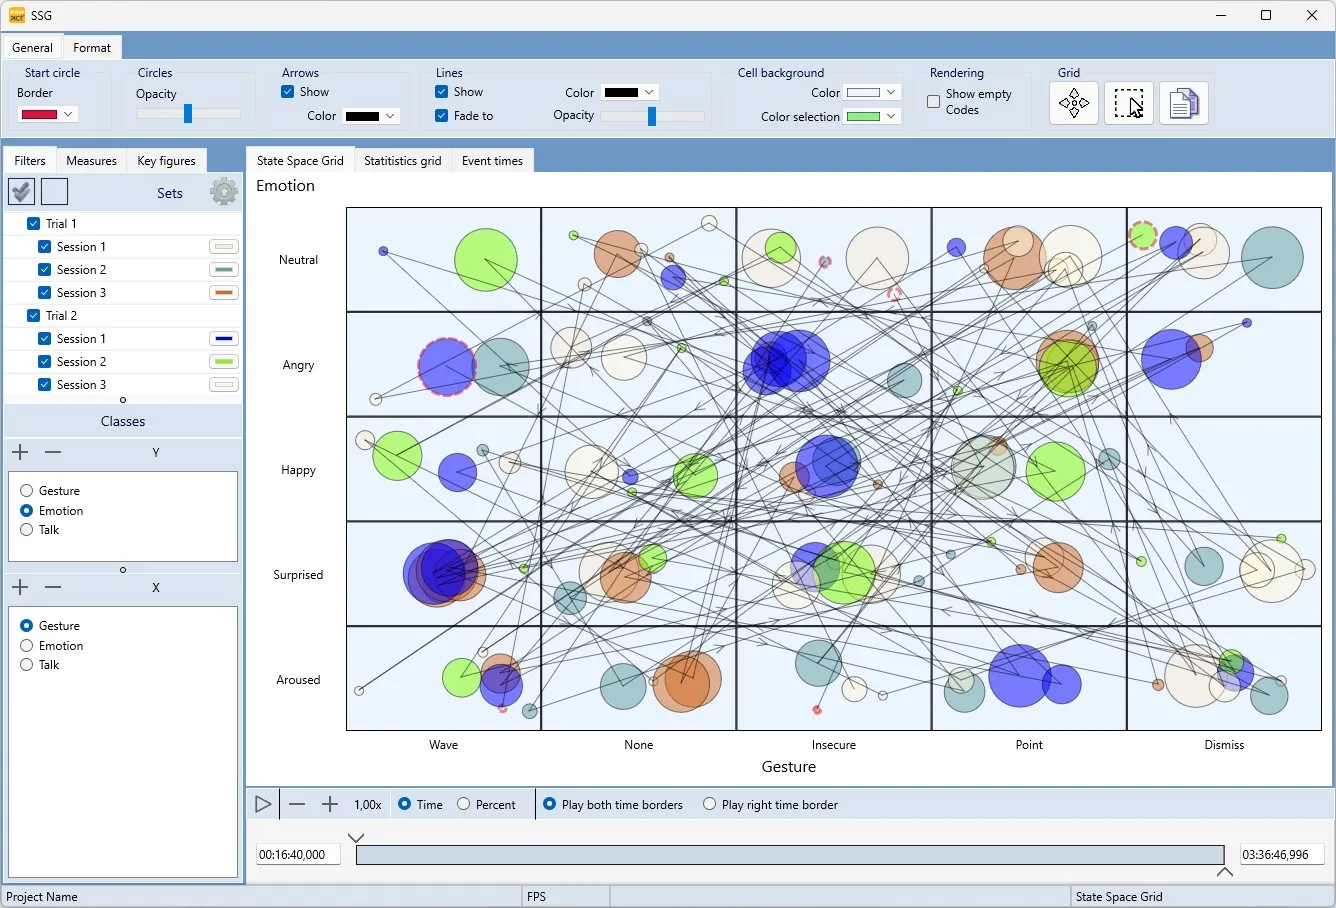Screen dimensions: 1336x908
Task: Open the Format ribbon tab
Action: point(91,47)
